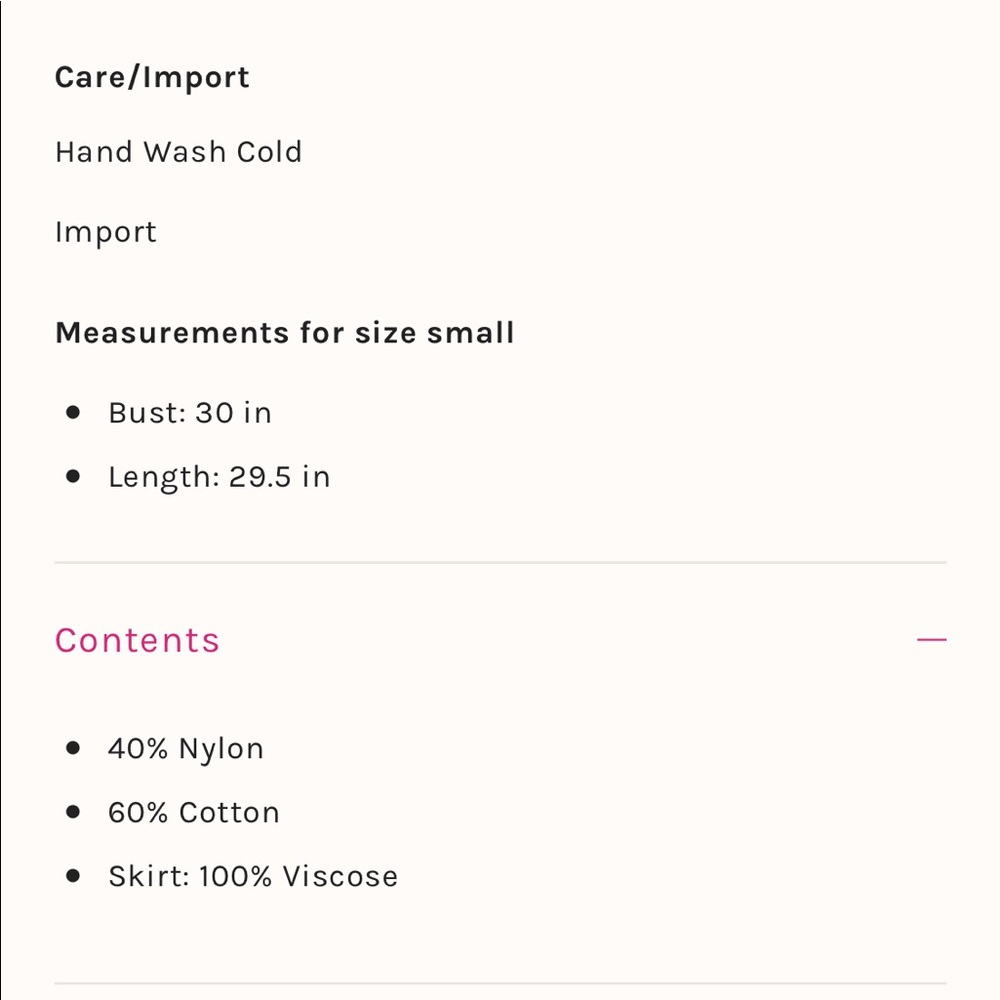Click the bullet point beside Bust

click(73, 413)
